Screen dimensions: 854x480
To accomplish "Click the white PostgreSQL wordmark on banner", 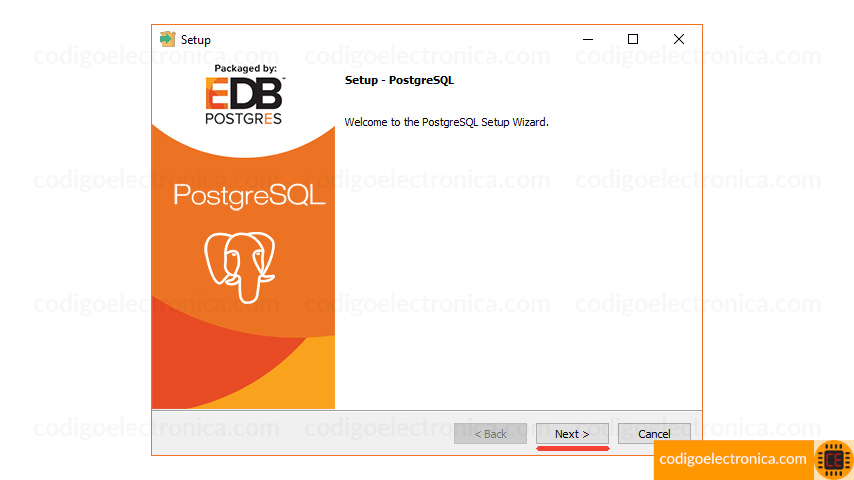I will tap(249, 196).
